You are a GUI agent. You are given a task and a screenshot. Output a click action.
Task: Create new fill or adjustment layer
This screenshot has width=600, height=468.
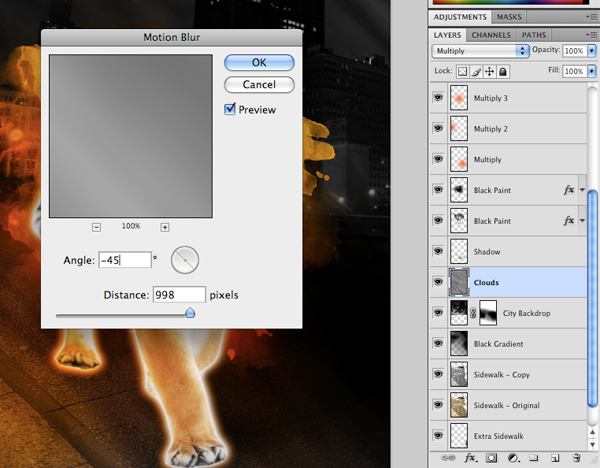[x=513, y=458]
